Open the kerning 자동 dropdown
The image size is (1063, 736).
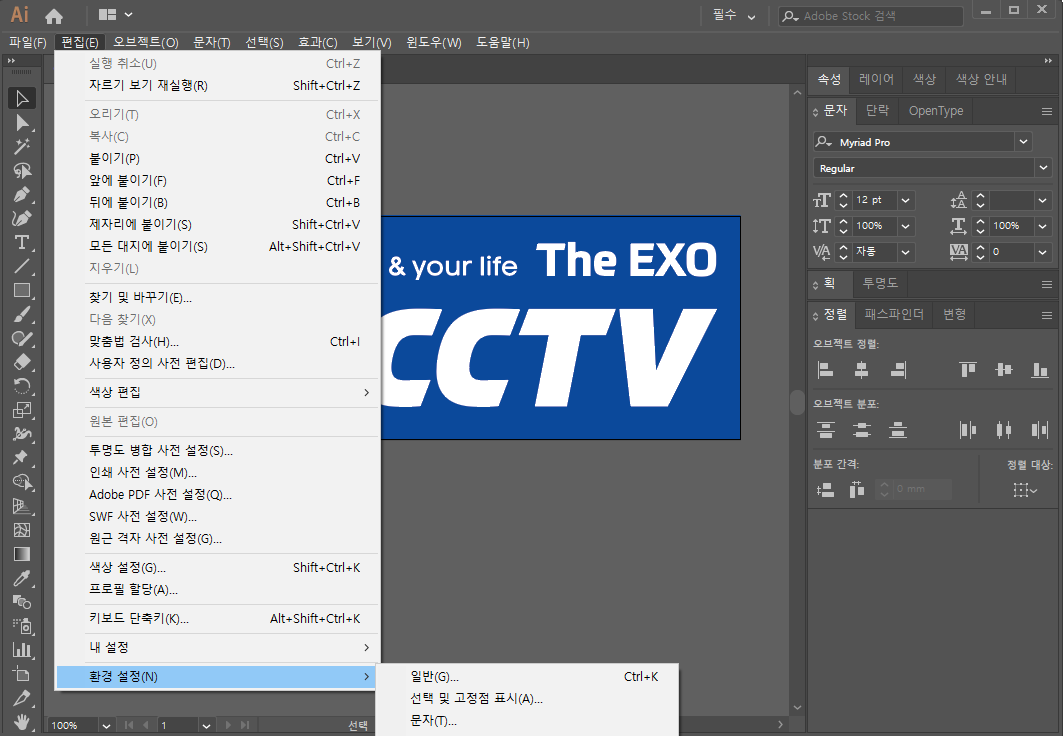coord(905,252)
